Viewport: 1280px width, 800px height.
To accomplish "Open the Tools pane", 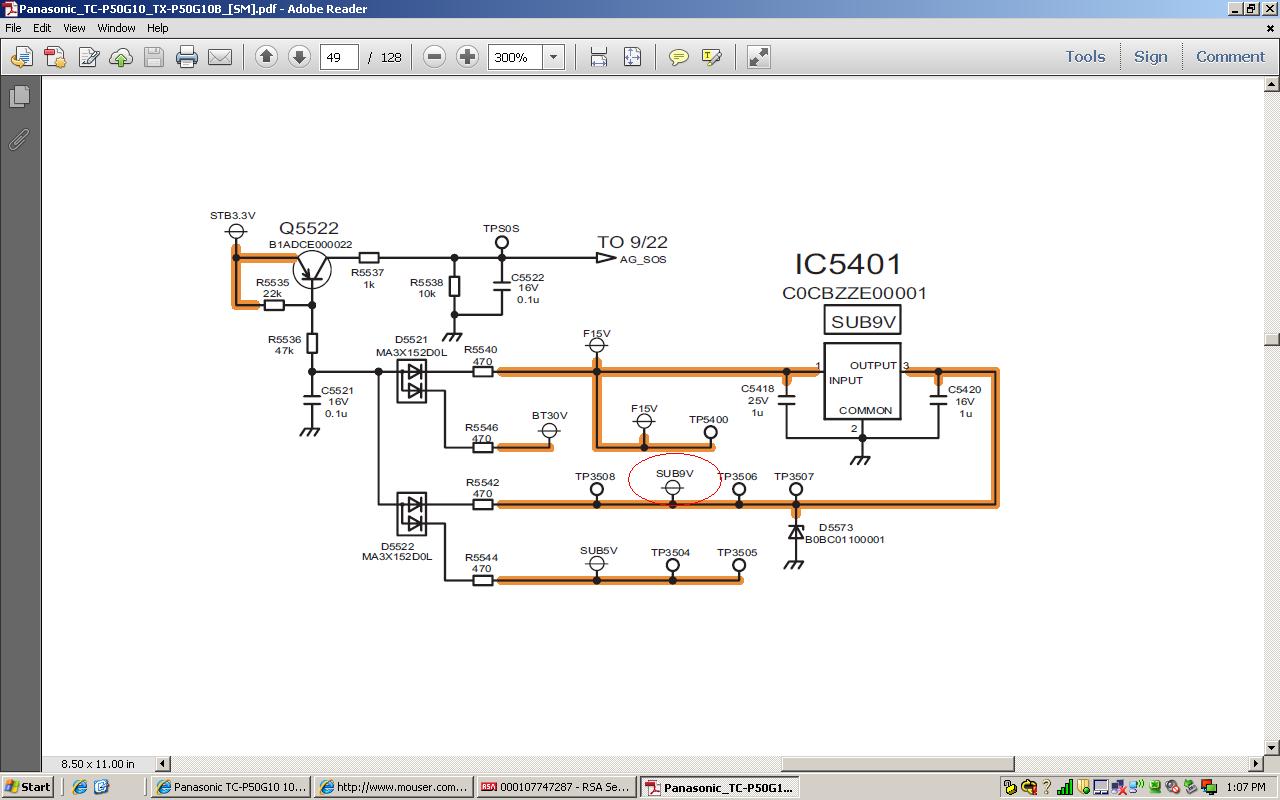I will click(1085, 57).
